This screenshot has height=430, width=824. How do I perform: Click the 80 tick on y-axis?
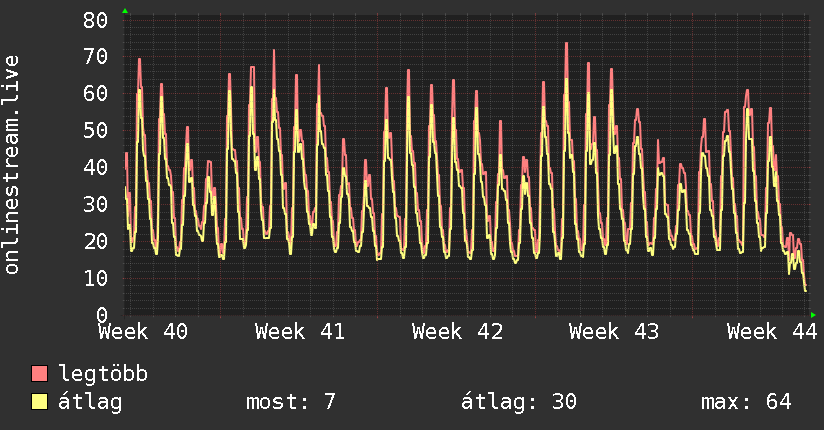click(x=96, y=21)
